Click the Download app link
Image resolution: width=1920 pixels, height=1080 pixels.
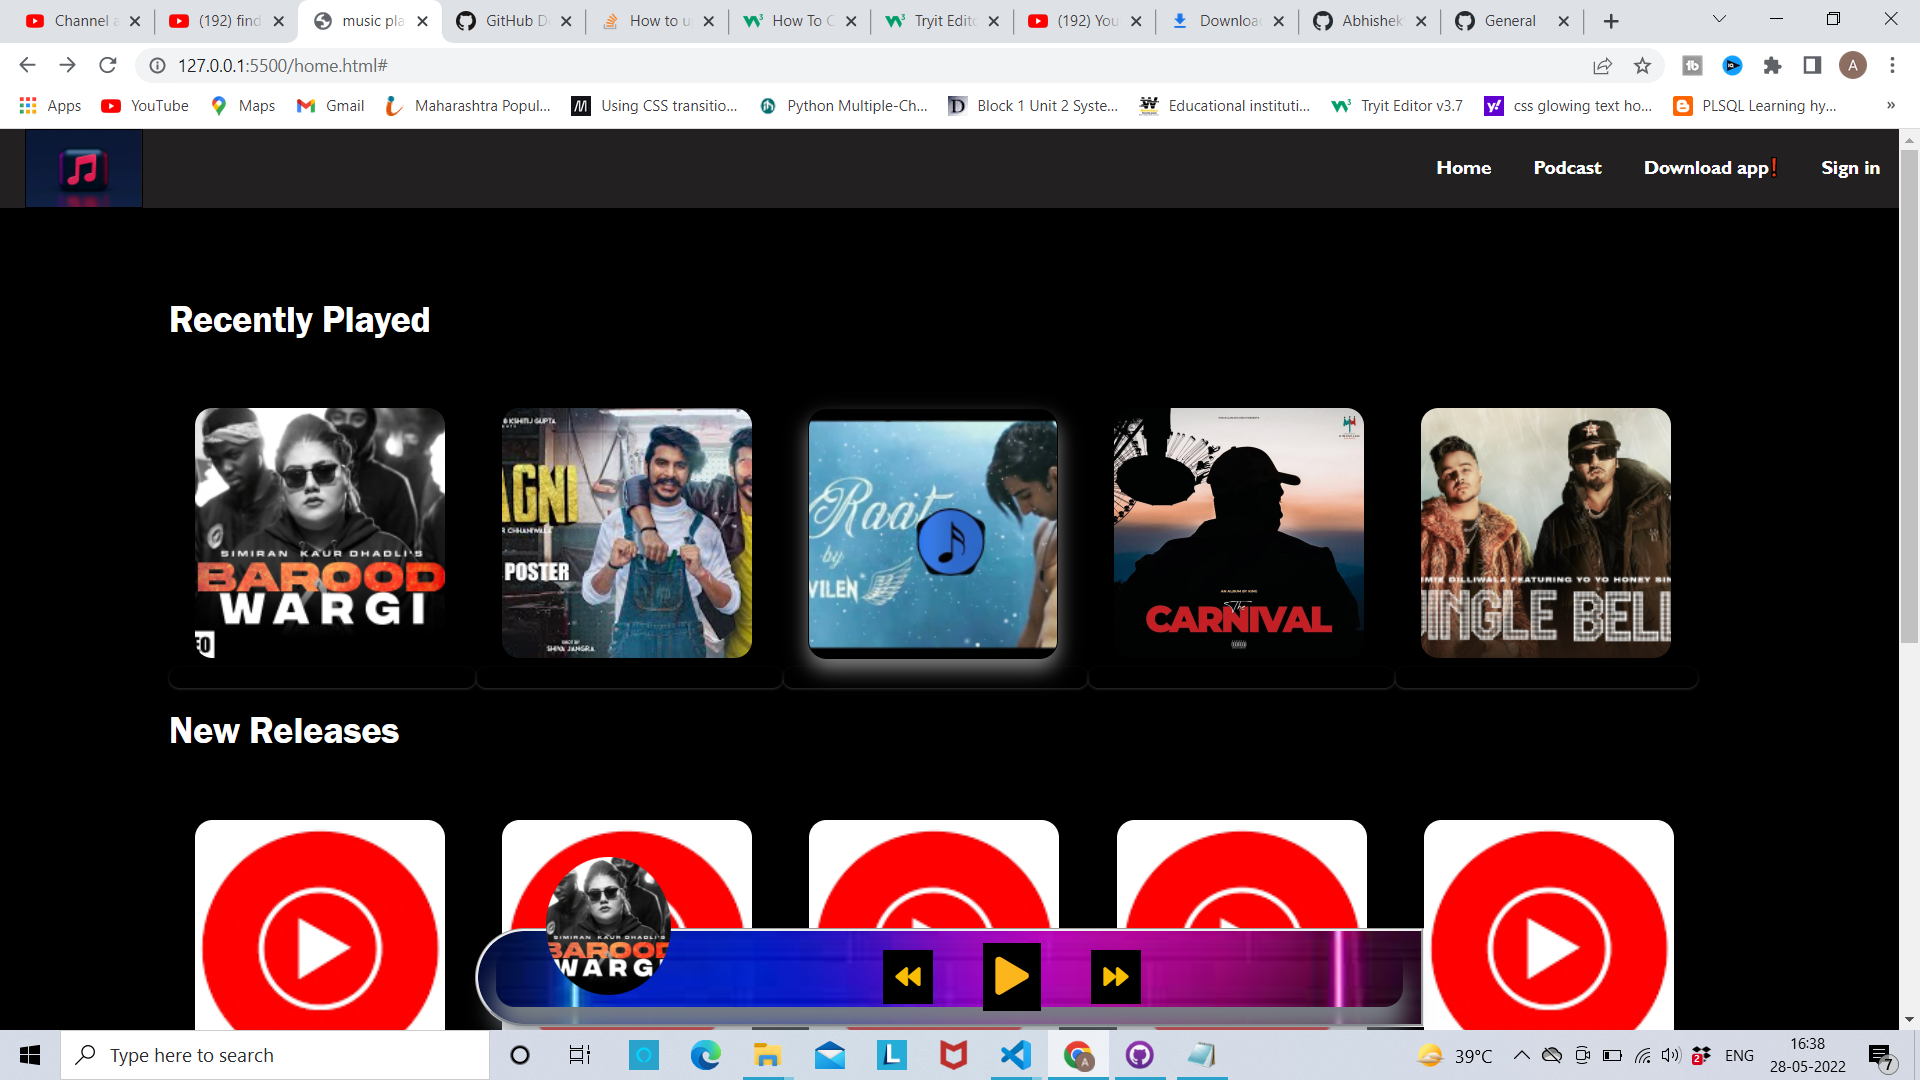click(1709, 168)
